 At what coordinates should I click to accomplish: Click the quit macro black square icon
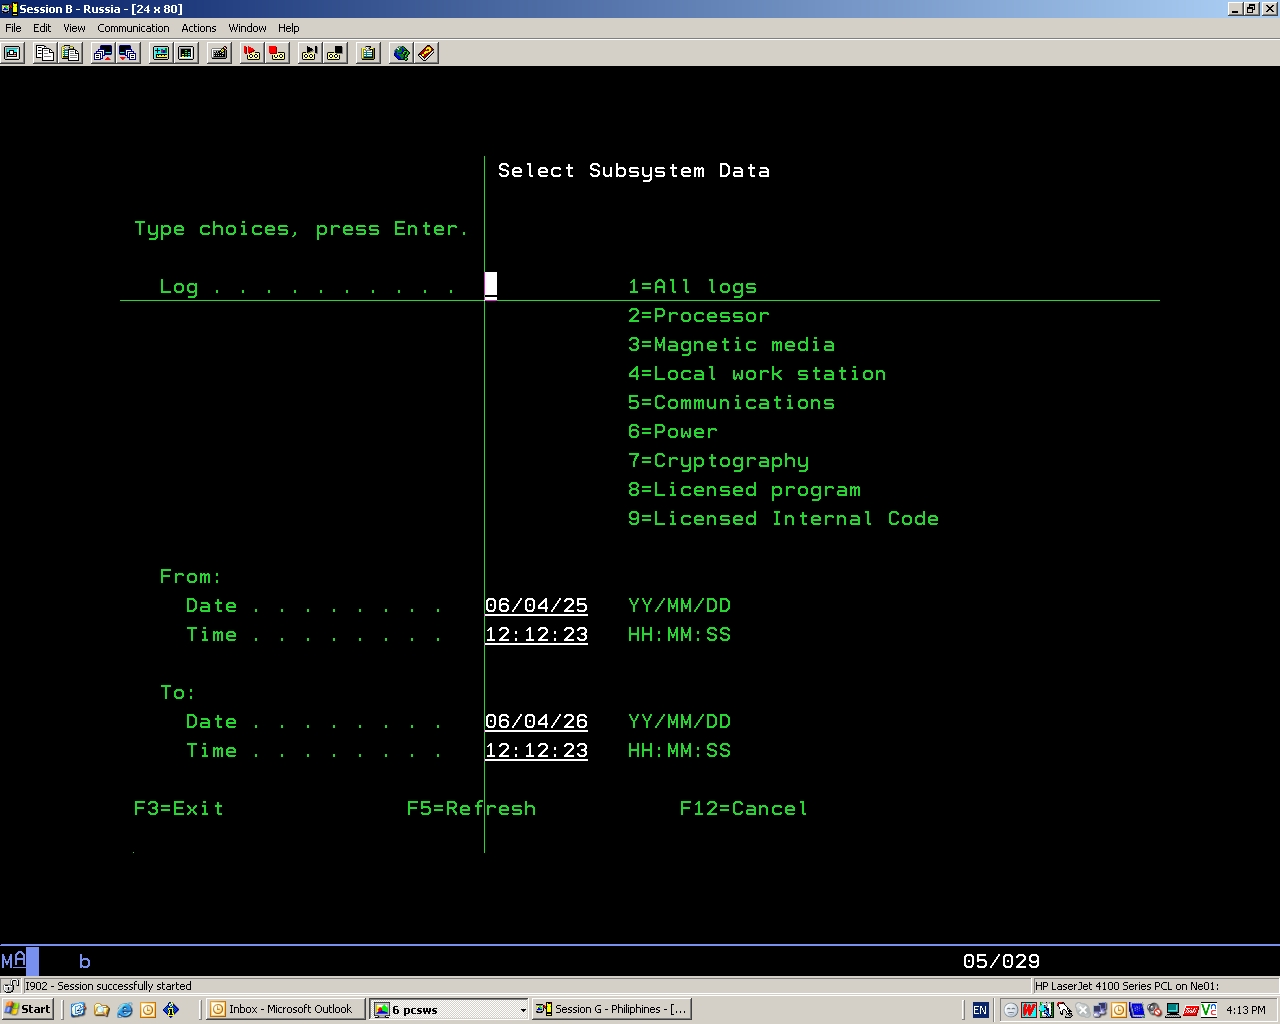(335, 53)
